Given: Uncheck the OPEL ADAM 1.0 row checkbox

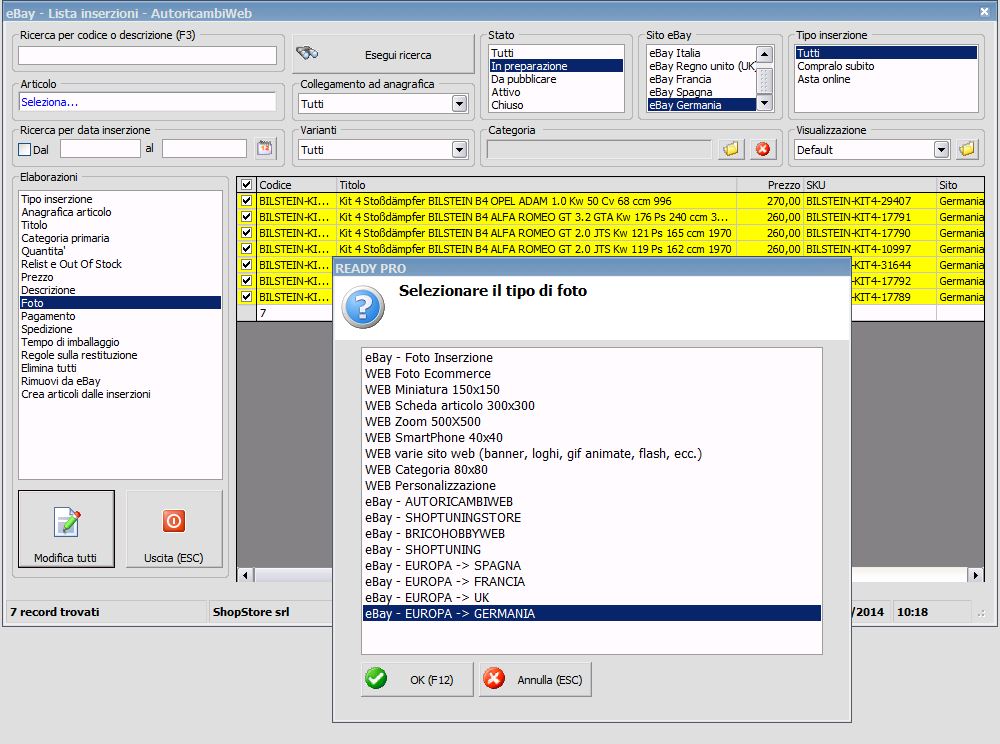Looking at the screenshot, I should tap(246, 201).
